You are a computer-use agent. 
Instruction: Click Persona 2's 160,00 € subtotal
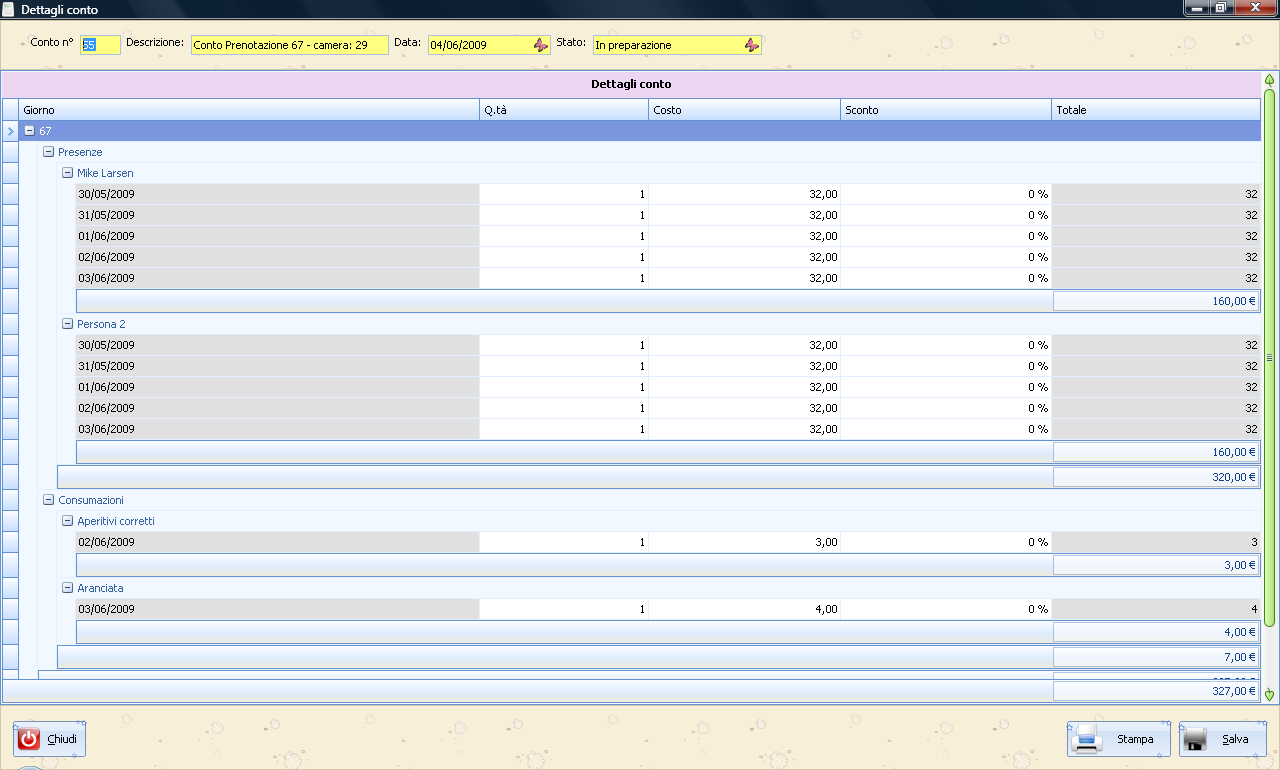1156,452
